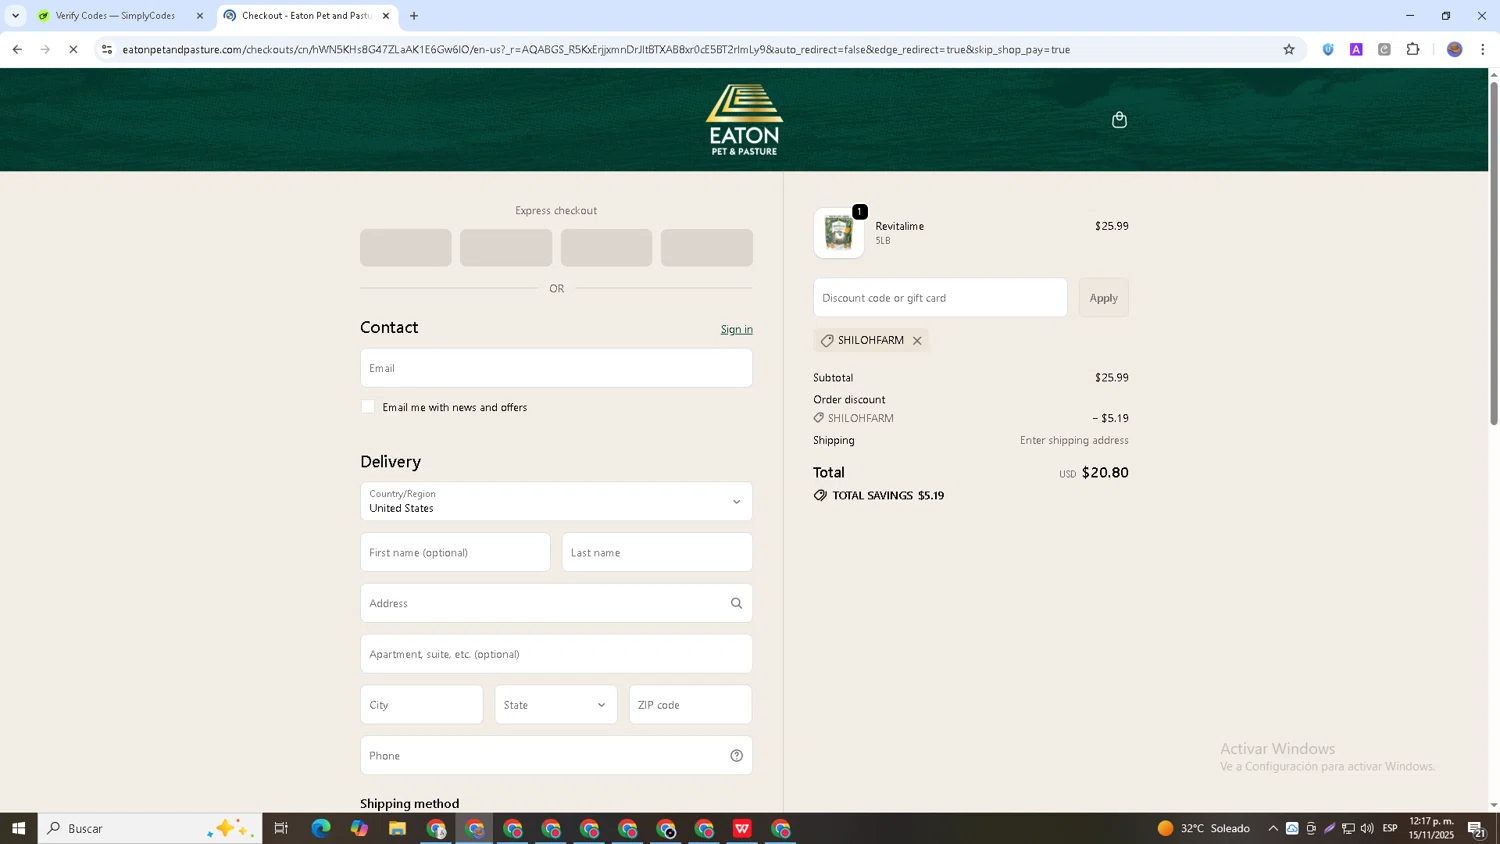Open the phone field help icon
This screenshot has width=1500, height=844.
[736, 756]
